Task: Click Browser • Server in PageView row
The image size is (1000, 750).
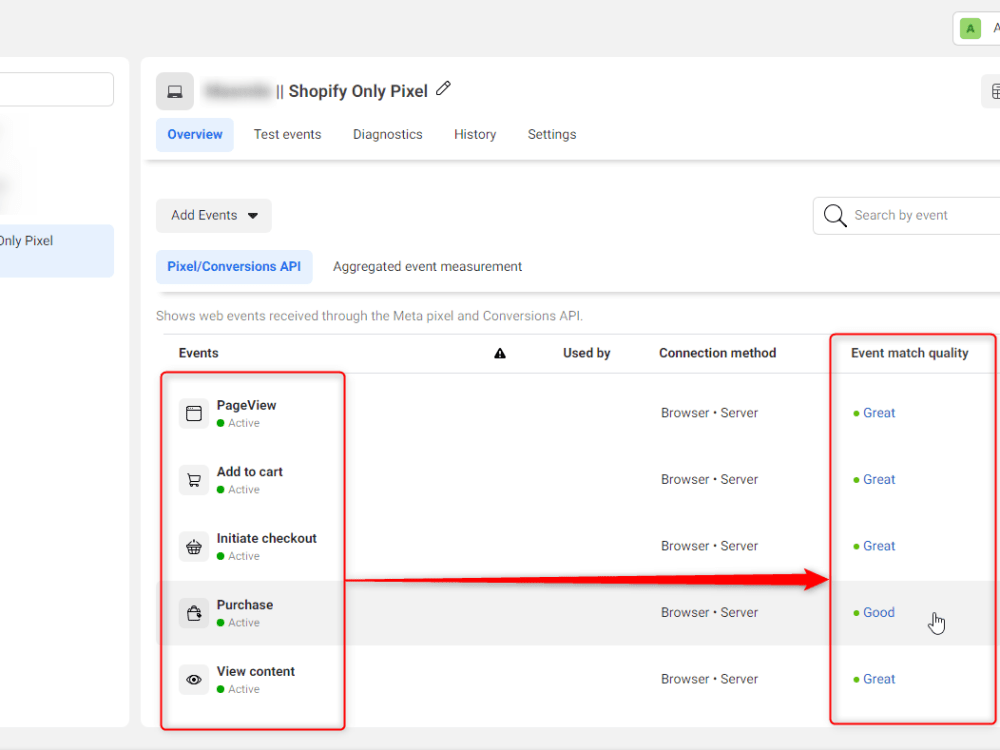Action: (x=709, y=413)
